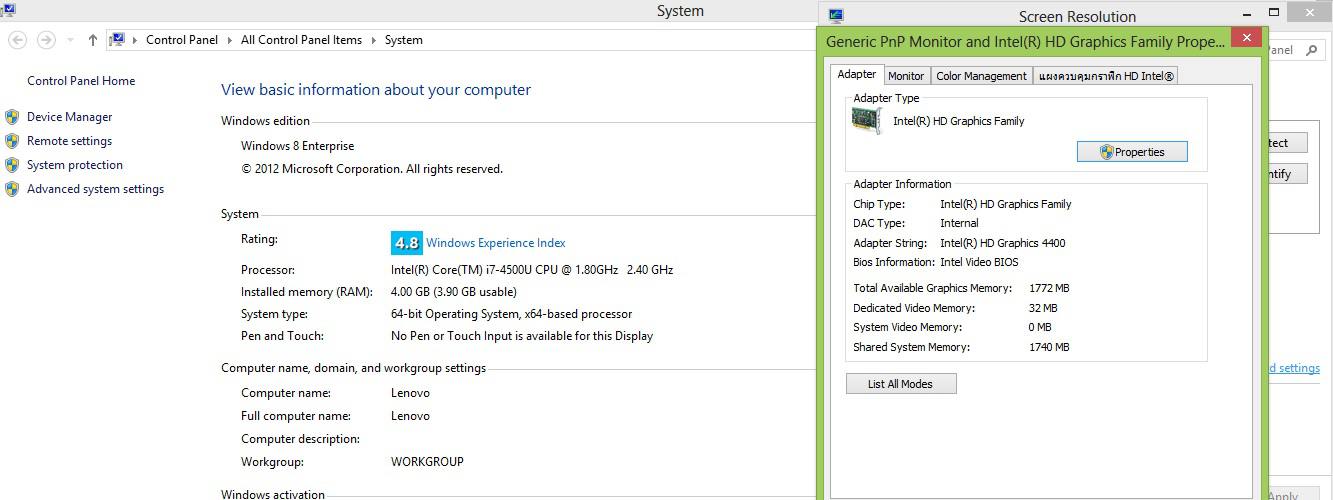Expand the All Control Panel Items chevron
This screenshot has width=1333, height=500.
(x=373, y=40)
